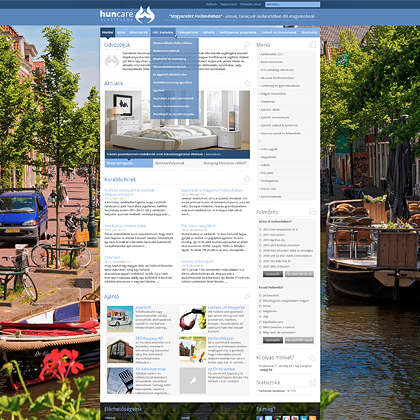Select 'Kicsit' in the second poll
Image resolution: width=420 pixels, height=420 pixels.
pos(260,306)
